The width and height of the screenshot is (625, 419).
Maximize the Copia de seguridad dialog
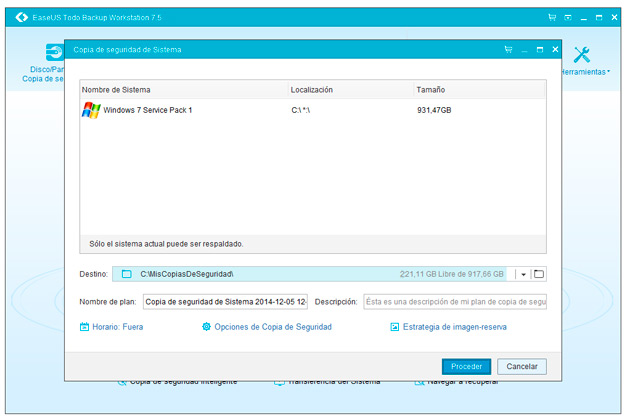pyautogui.click(x=540, y=49)
